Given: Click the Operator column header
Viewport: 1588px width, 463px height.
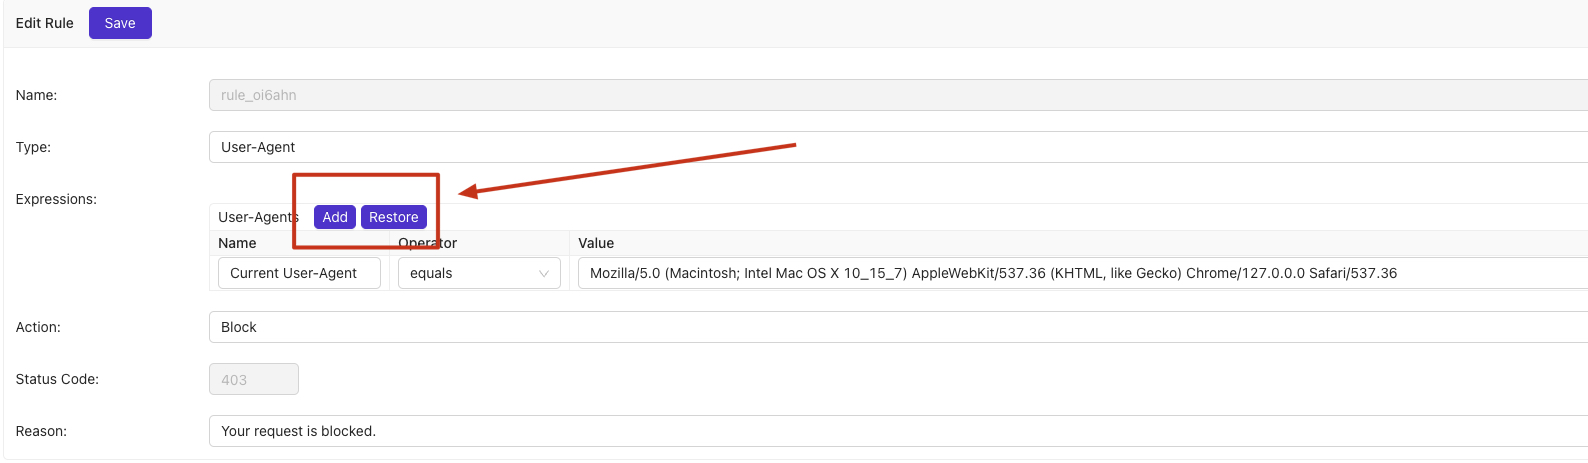Looking at the screenshot, I should click(x=428, y=243).
